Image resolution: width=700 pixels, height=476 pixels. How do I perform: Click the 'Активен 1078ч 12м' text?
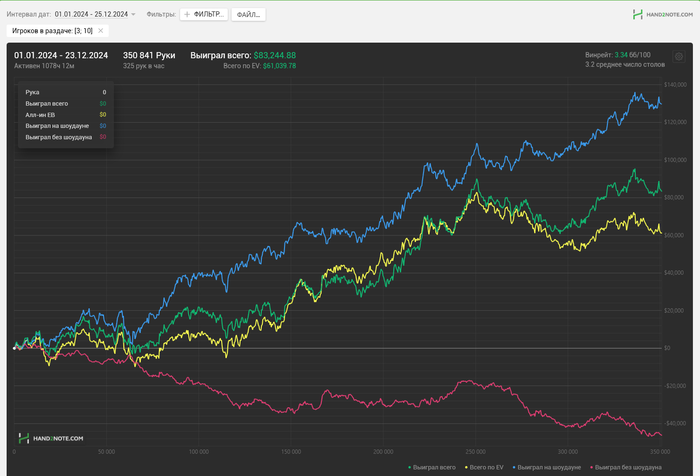pyautogui.click(x=44, y=66)
